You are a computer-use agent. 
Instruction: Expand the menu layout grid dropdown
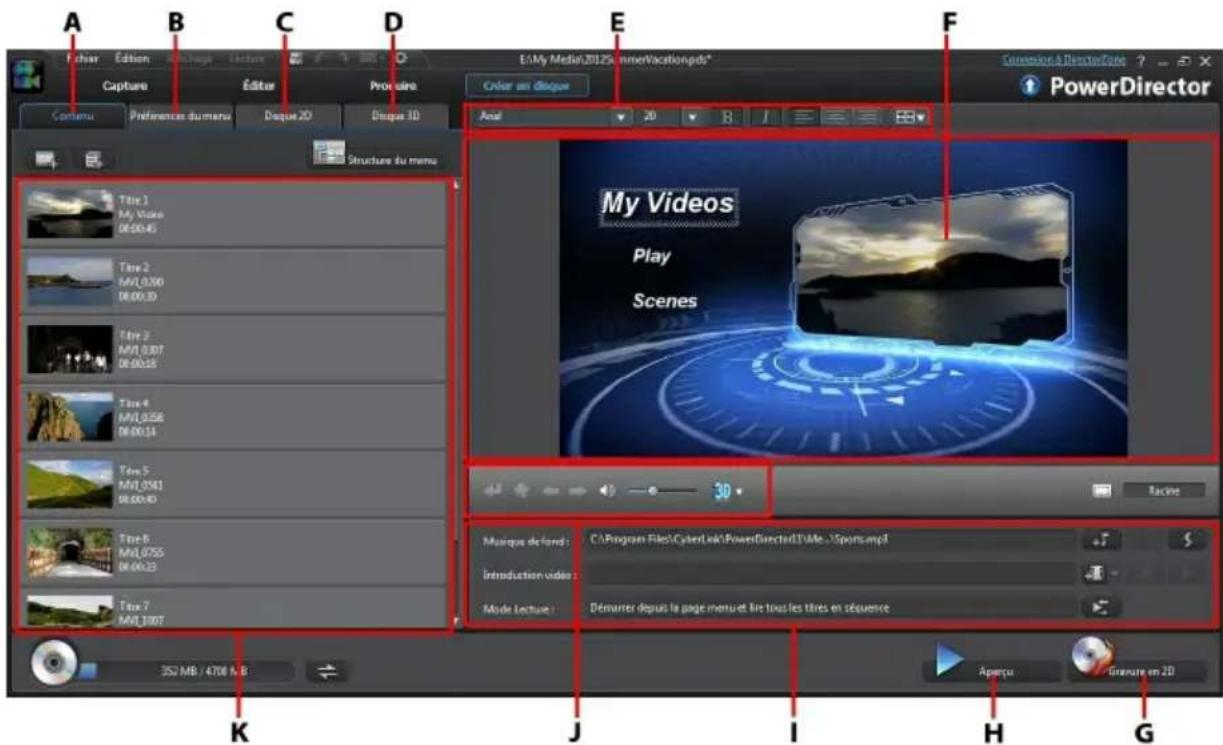coord(909,117)
